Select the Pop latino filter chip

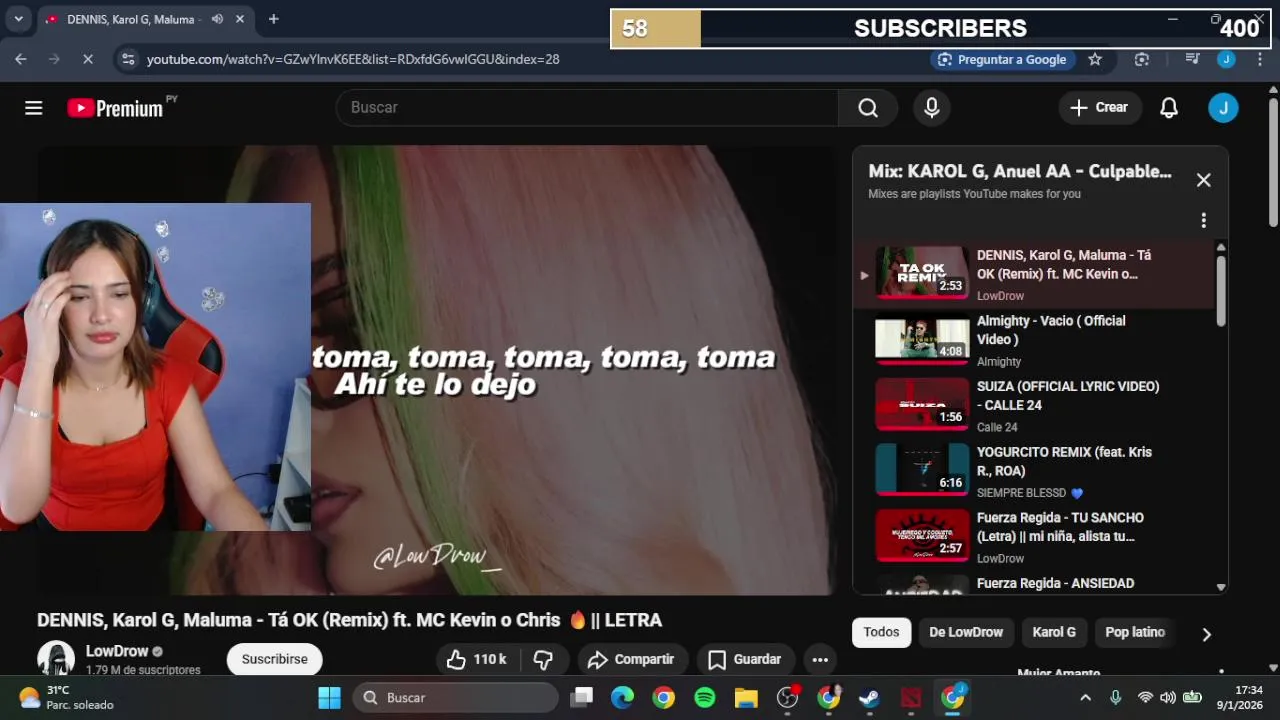(1135, 632)
